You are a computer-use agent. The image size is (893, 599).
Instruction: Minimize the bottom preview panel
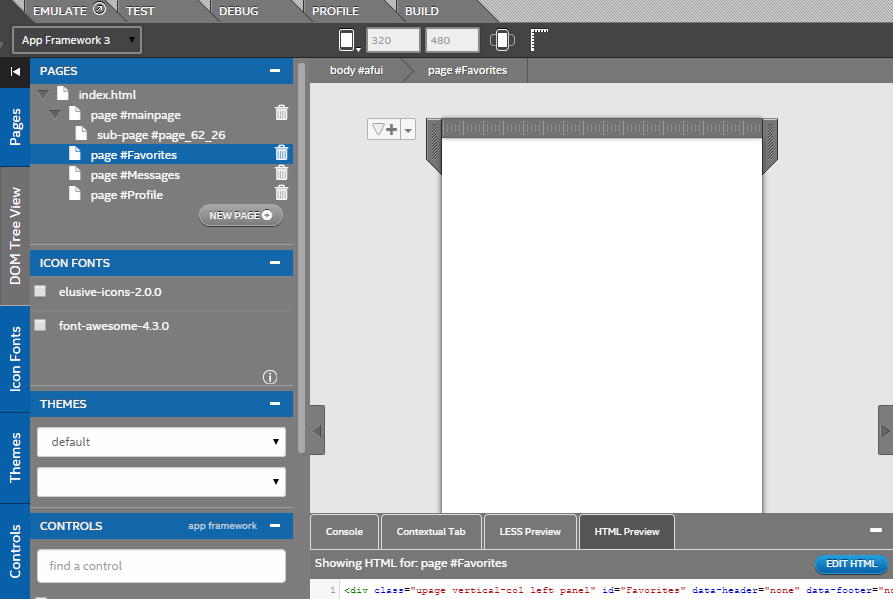point(876,530)
